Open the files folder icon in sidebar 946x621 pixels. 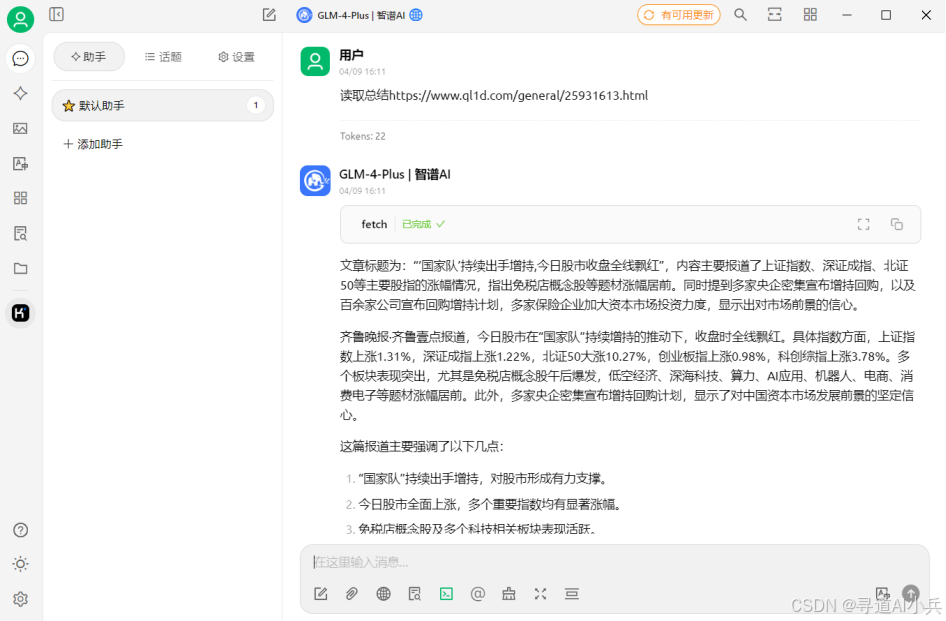coord(20,268)
